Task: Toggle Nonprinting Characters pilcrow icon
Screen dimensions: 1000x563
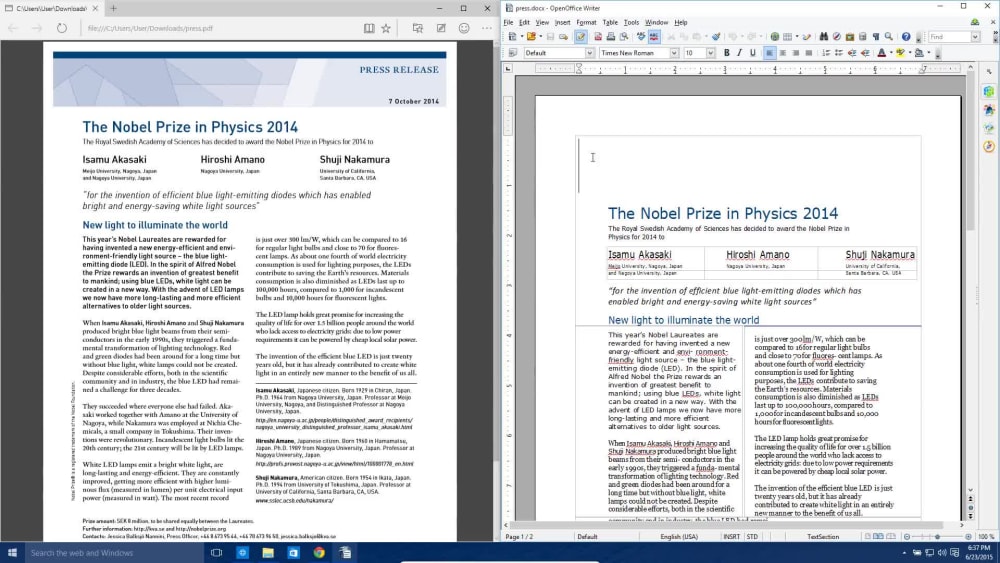Action: [876, 36]
